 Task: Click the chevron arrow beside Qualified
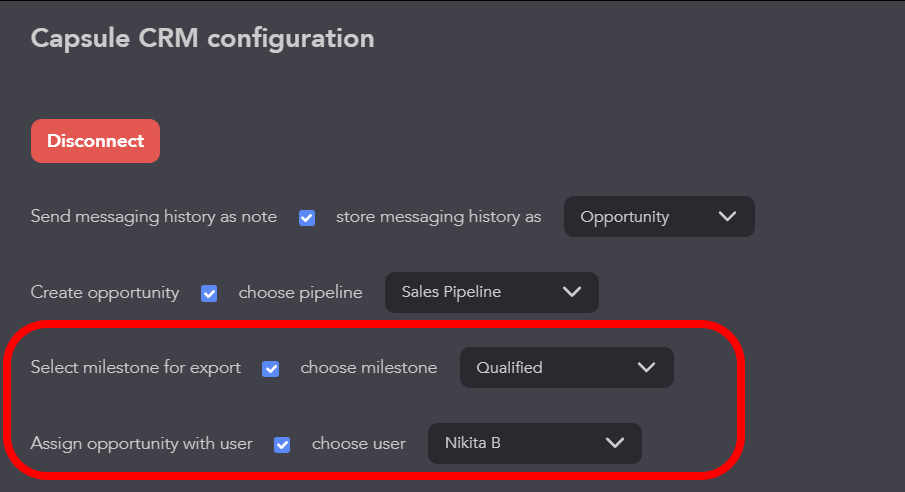[646, 367]
